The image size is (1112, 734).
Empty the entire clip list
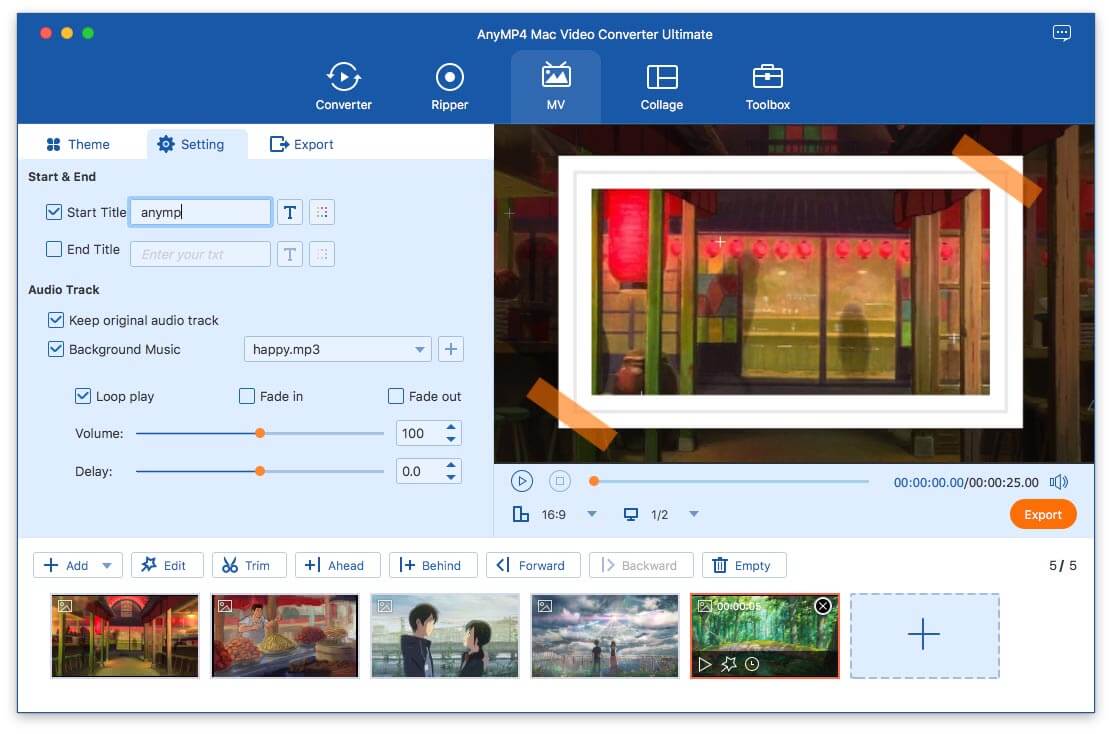(744, 565)
